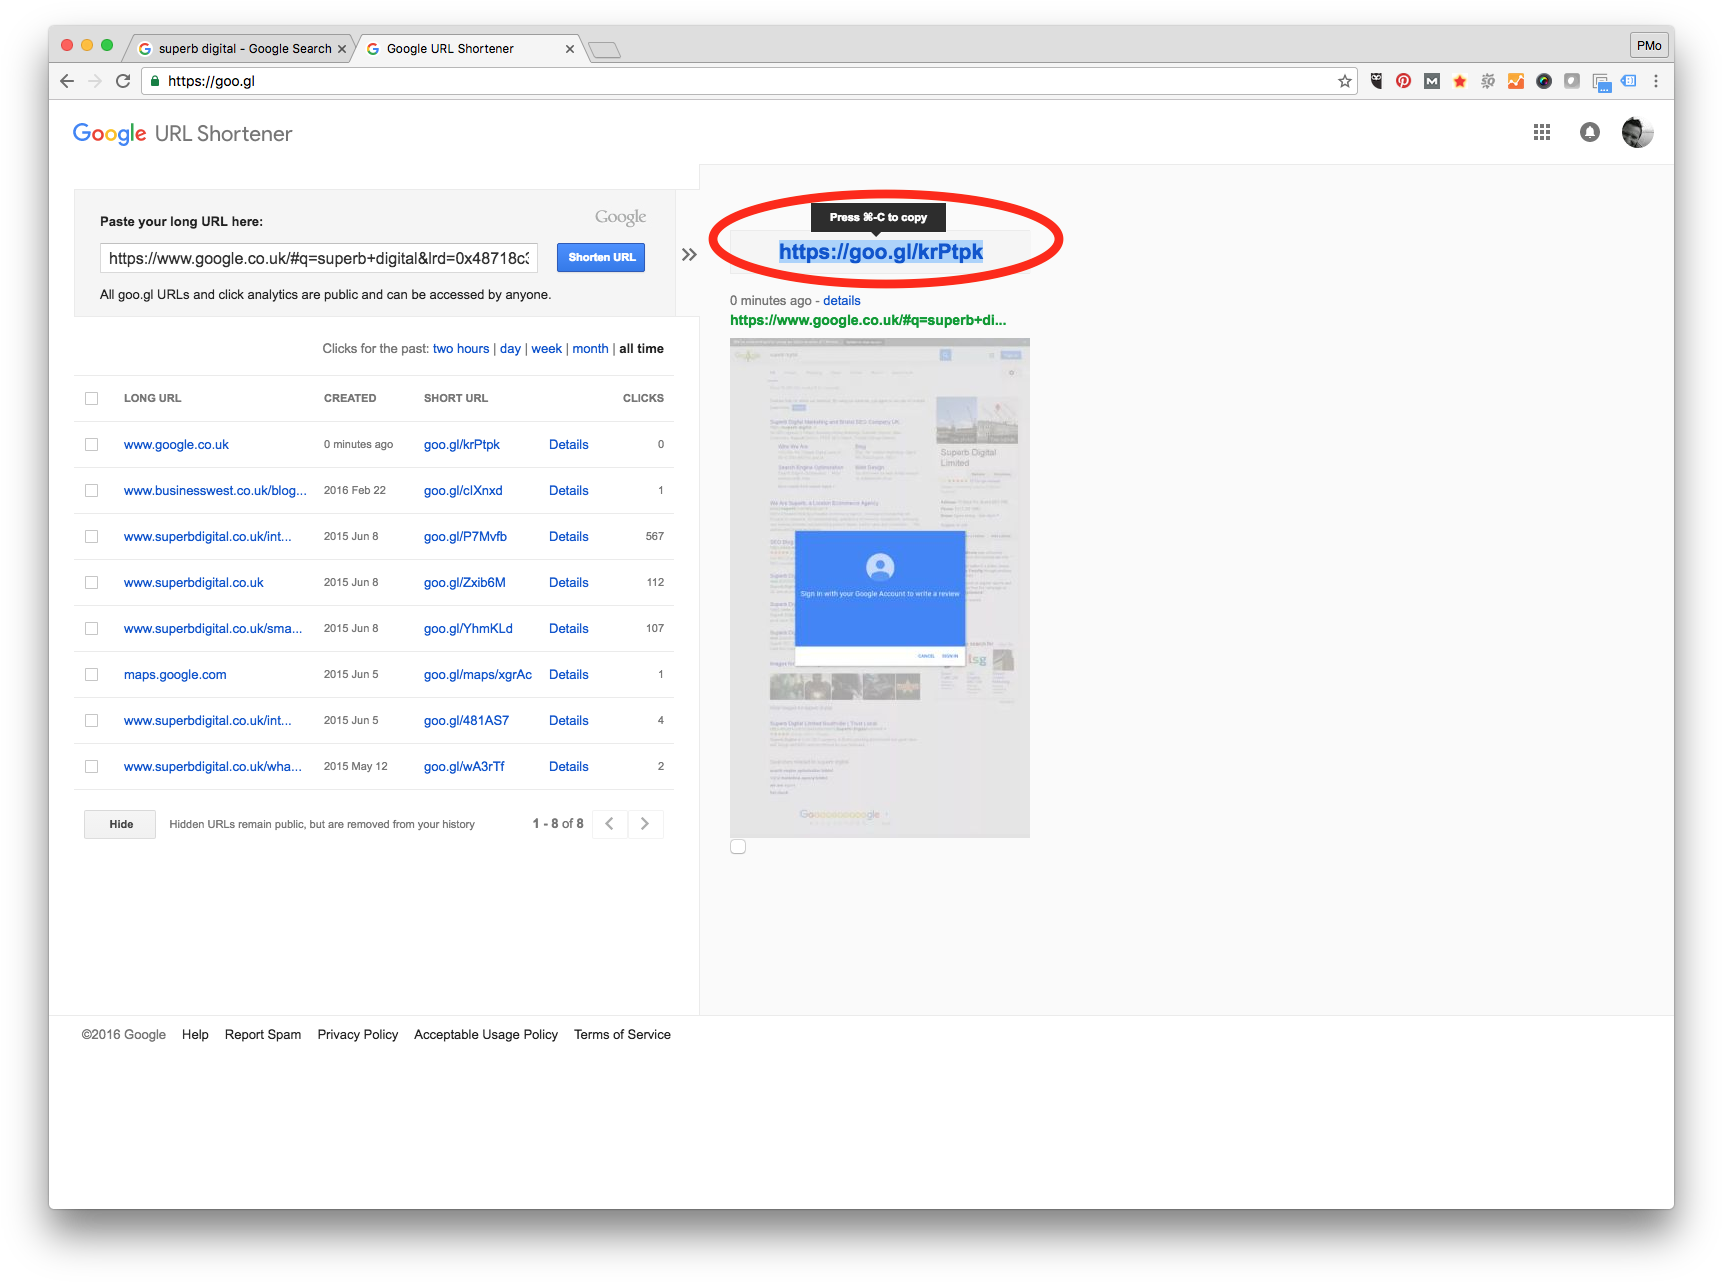Check the checkbox beside goo.gl/P7Mvfb row
This screenshot has width=1722, height=1282.
[x=91, y=536]
